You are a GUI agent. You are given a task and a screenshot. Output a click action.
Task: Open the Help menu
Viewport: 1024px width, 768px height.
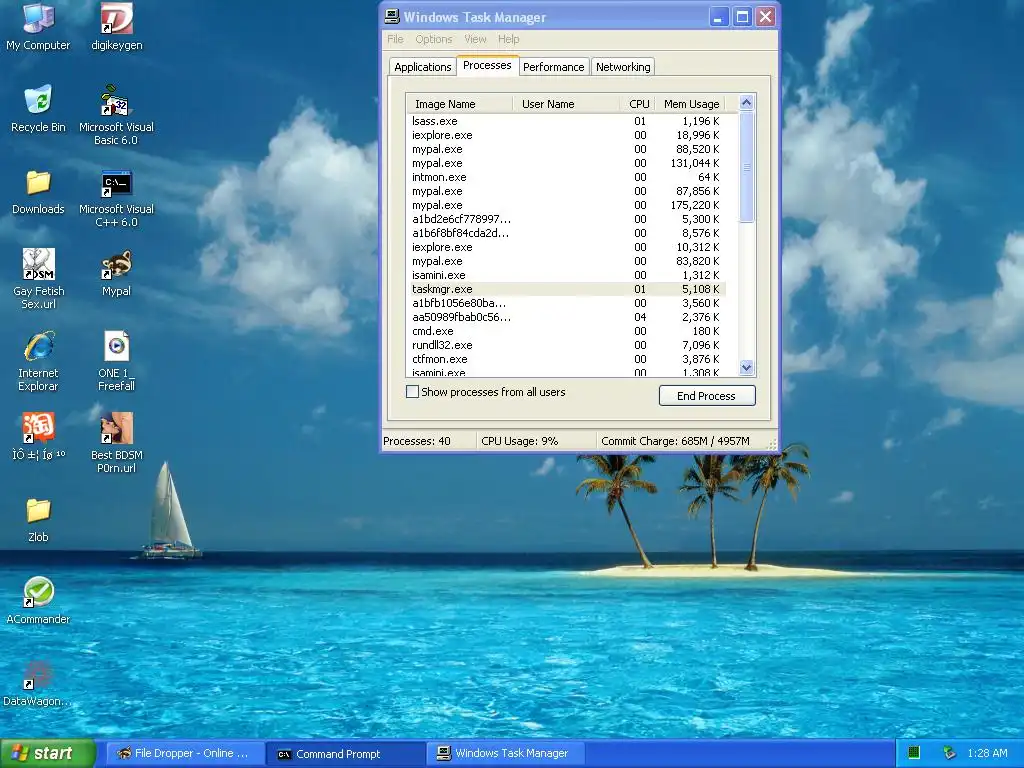click(x=508, y=39)
